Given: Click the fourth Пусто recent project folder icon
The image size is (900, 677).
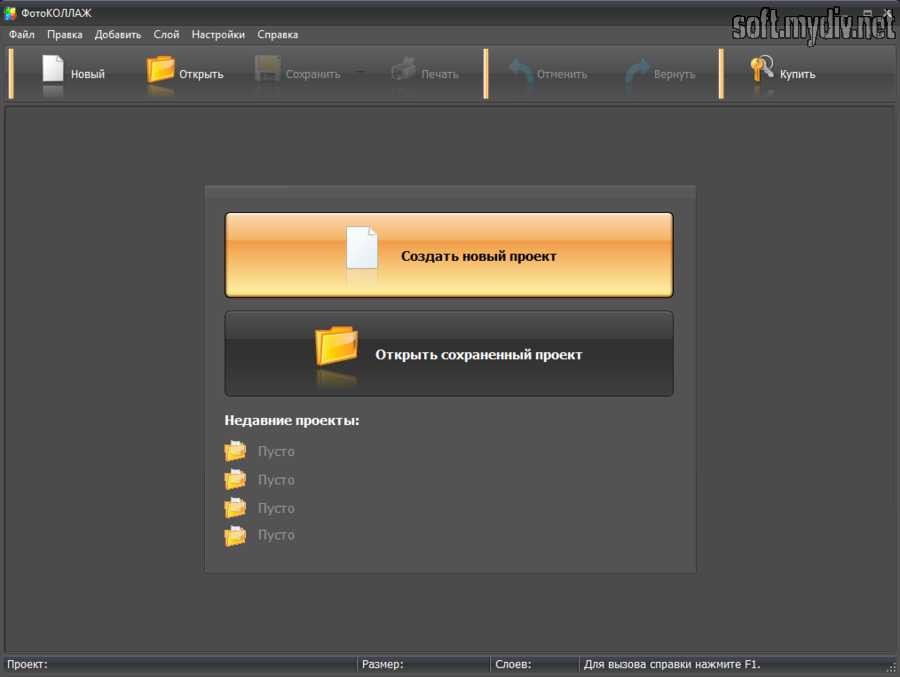Looking at the screenshot, I should [x=235, y=535].
